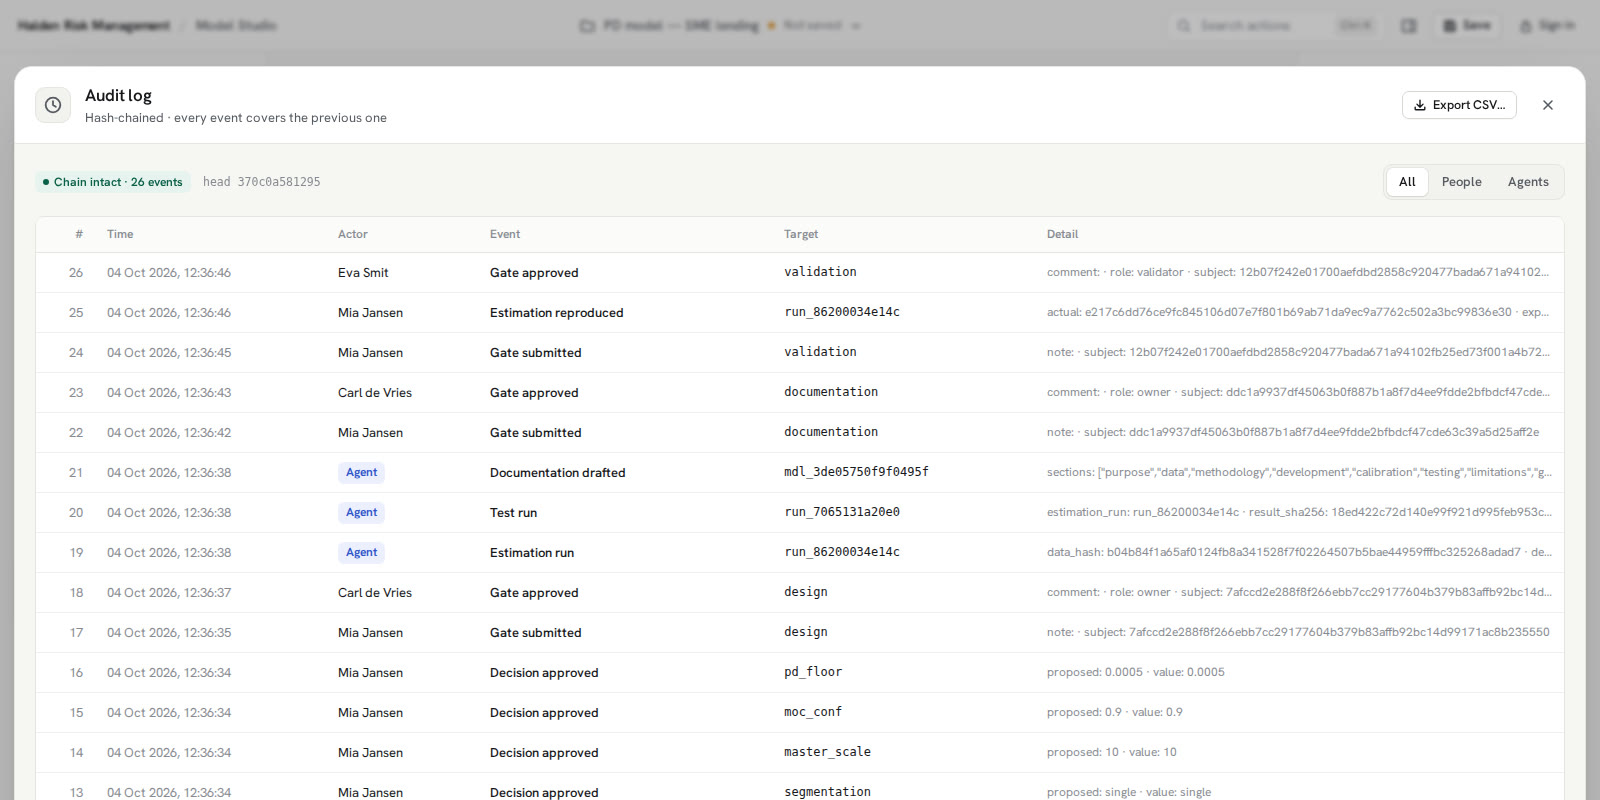The height and width of the screenshot is (800, 1600).
Task: Click the Test run event text
Action: [513, 513]
